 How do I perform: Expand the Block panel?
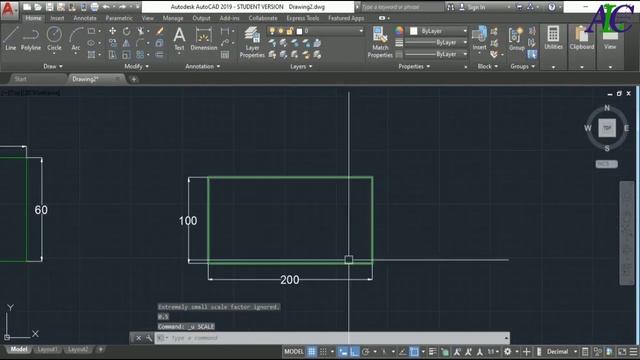pyautogui.click(x=488, y=66)
